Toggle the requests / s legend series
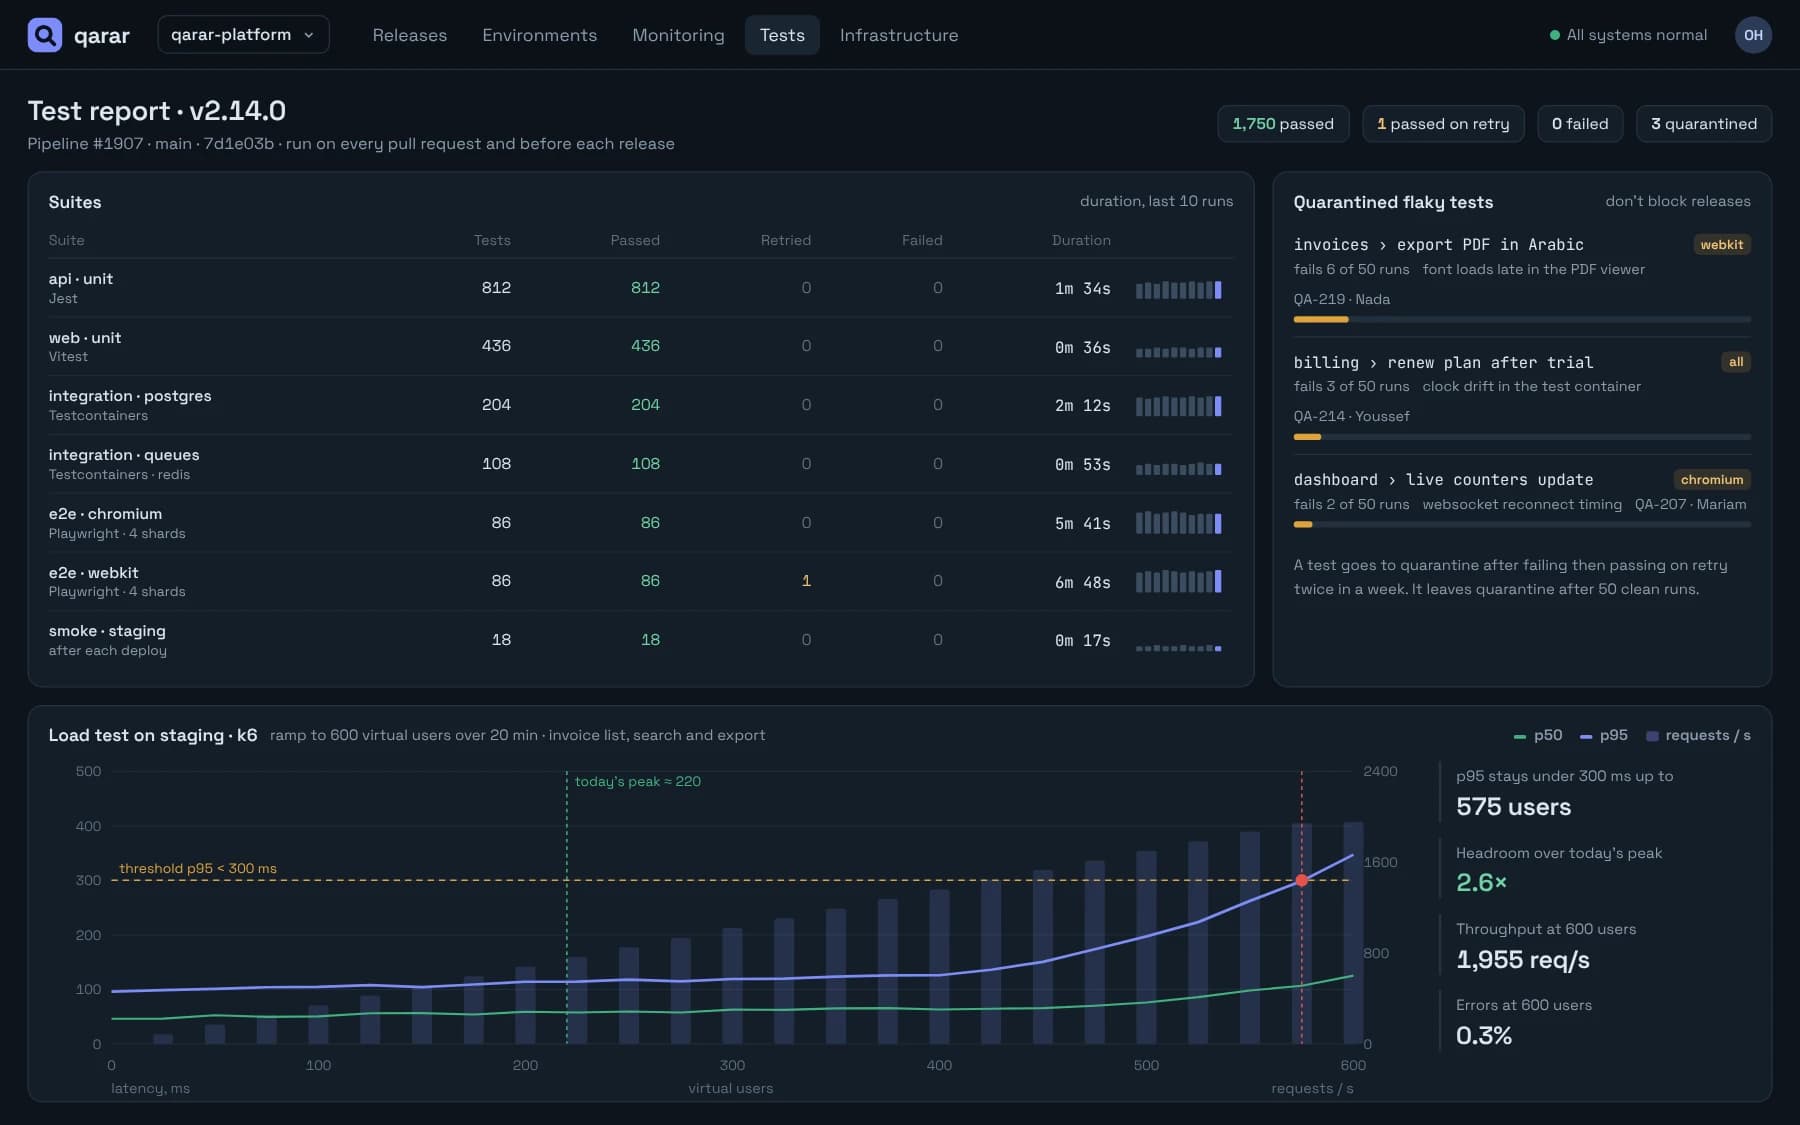The image size is (1800, 1125). coord(1698,735)
